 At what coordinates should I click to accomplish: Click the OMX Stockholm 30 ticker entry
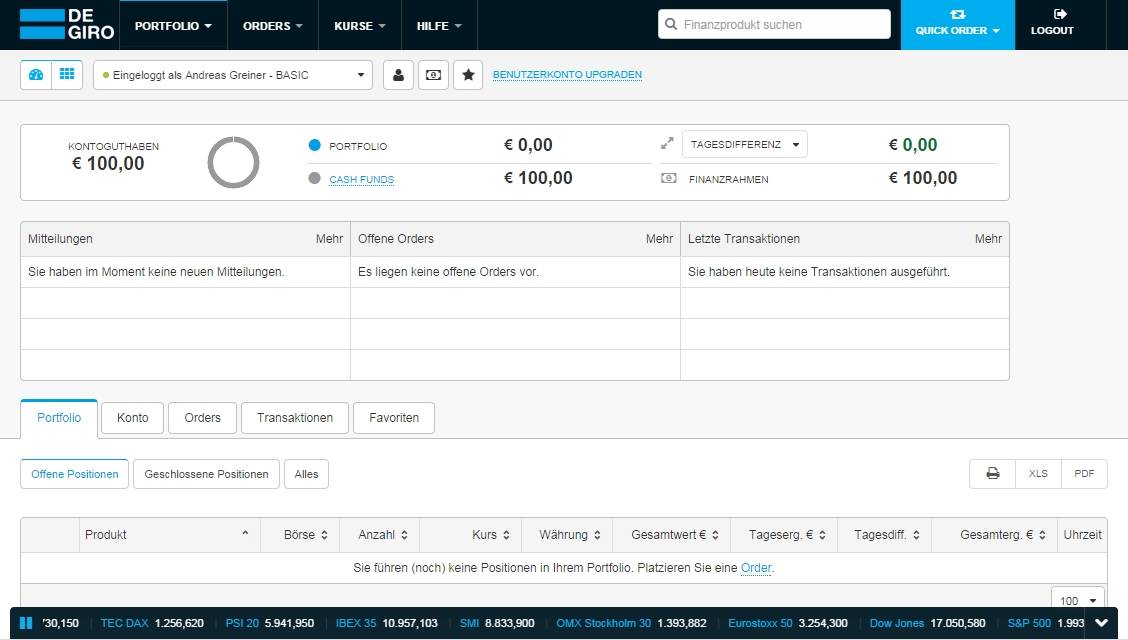coord(631,623)
